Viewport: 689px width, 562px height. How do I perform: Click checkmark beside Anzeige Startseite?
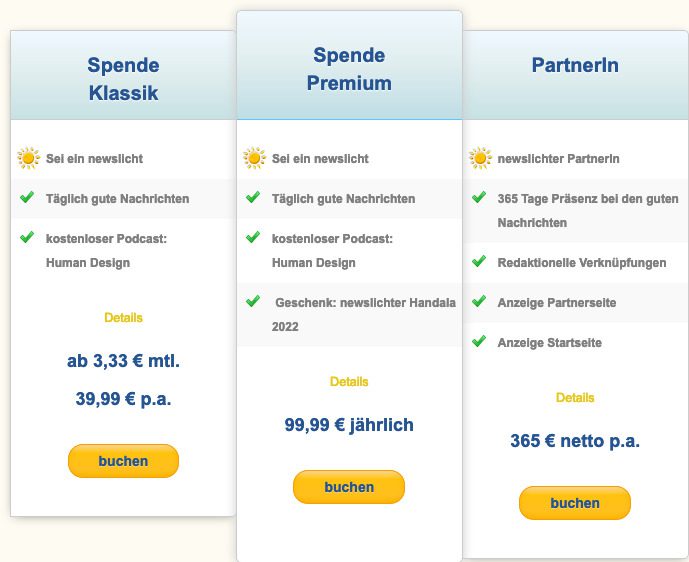click(x=479, y=341)
